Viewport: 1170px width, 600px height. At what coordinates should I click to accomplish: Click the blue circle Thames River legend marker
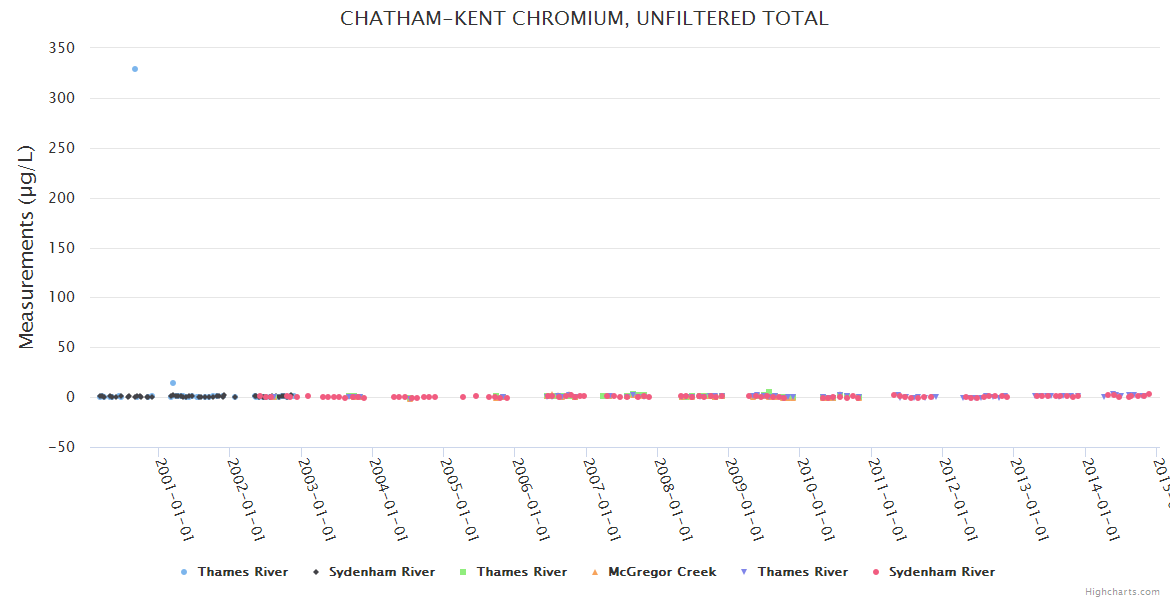[x=184, y=572]
